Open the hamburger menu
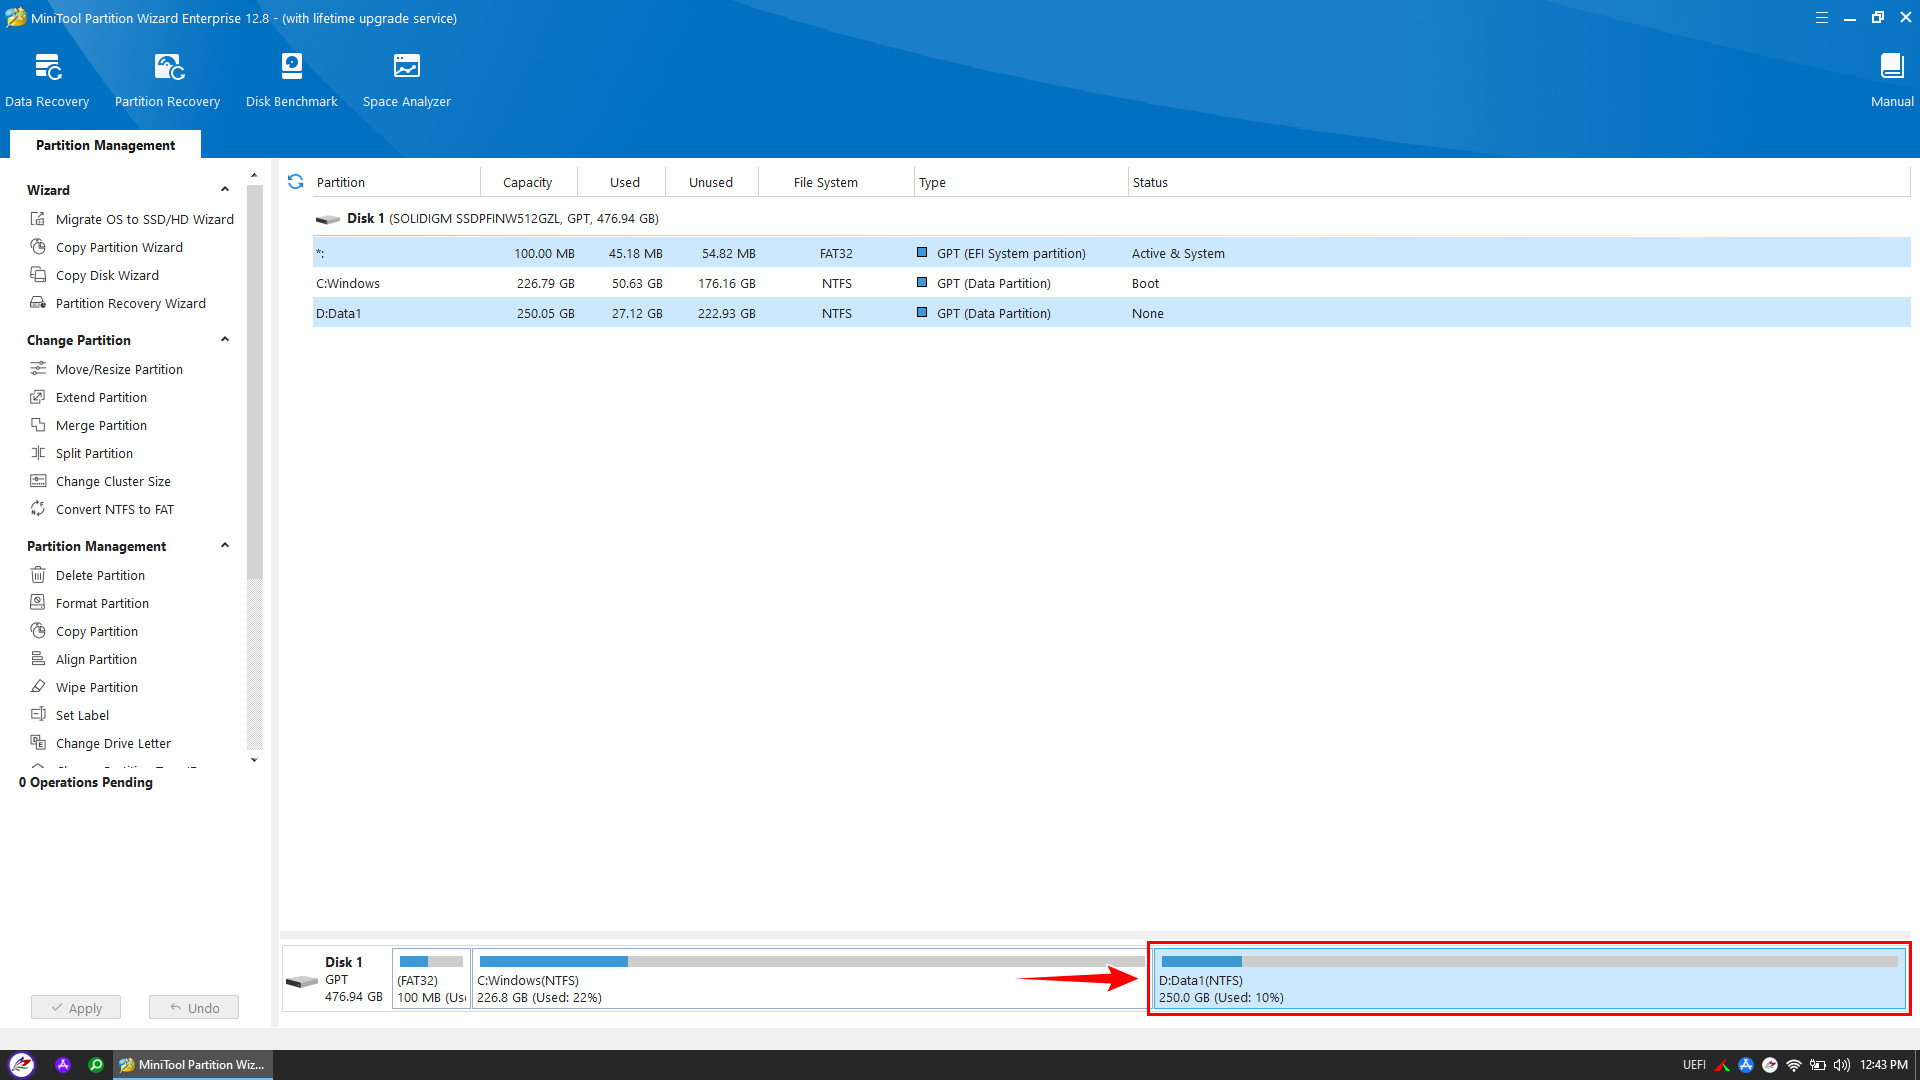Image resolution: width=1920 pixels, height=1080 pixels. 1822,17
